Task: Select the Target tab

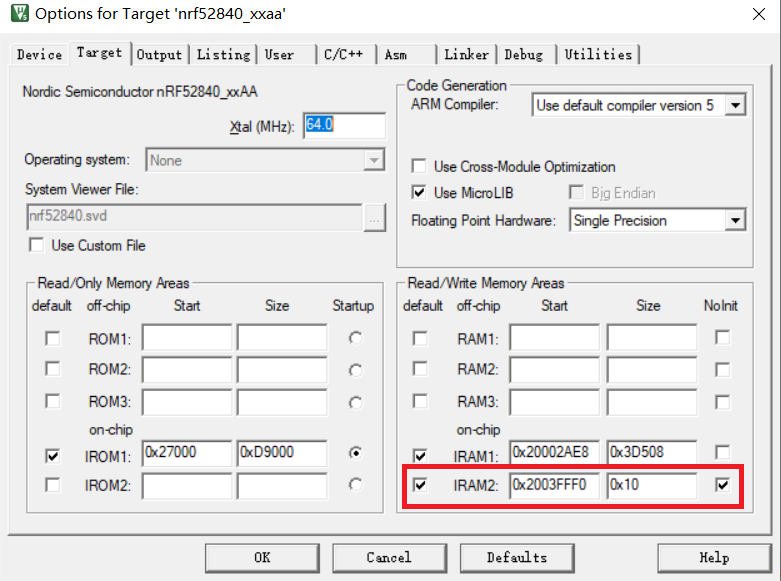Action: coord(99,52)
